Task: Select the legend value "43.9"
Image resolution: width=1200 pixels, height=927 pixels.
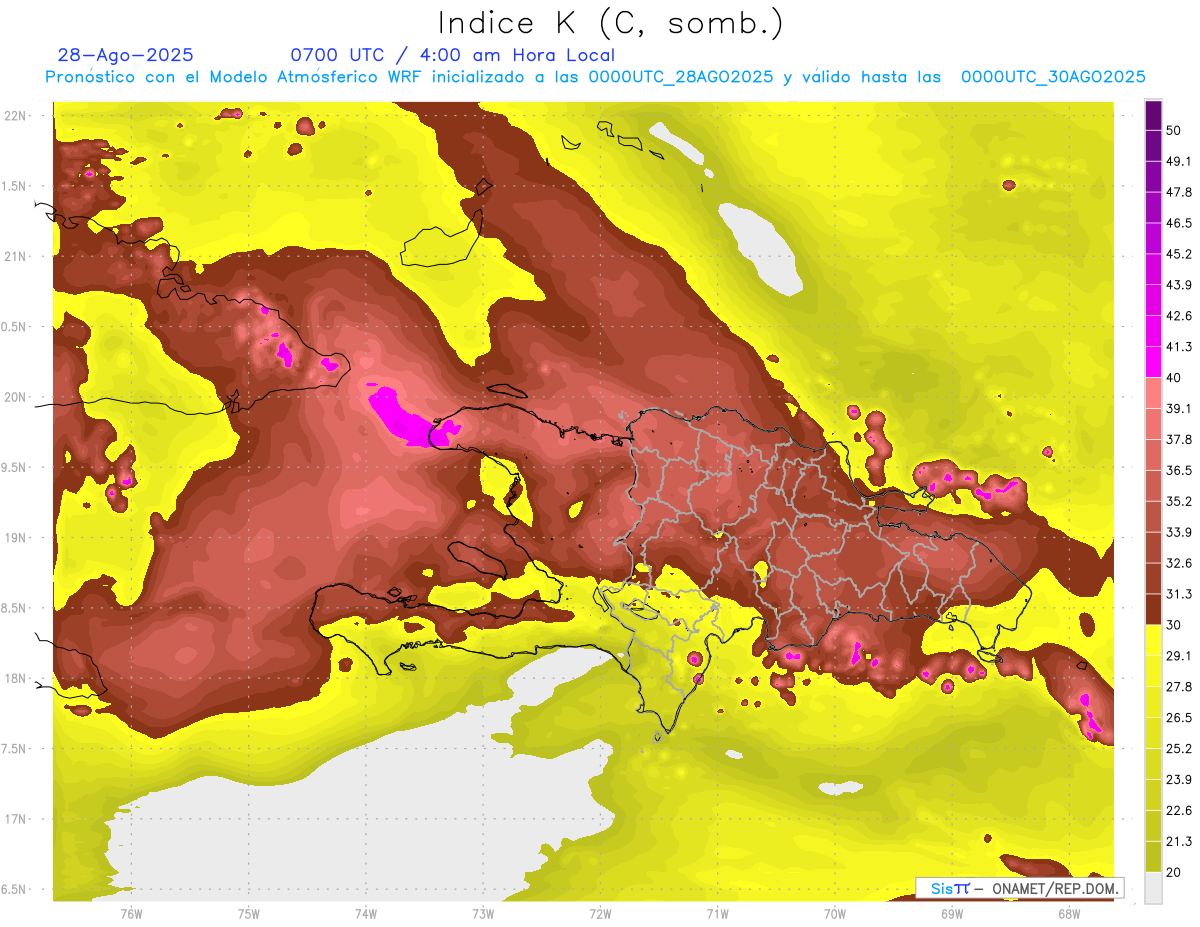Action: [x=1178, y=285]
